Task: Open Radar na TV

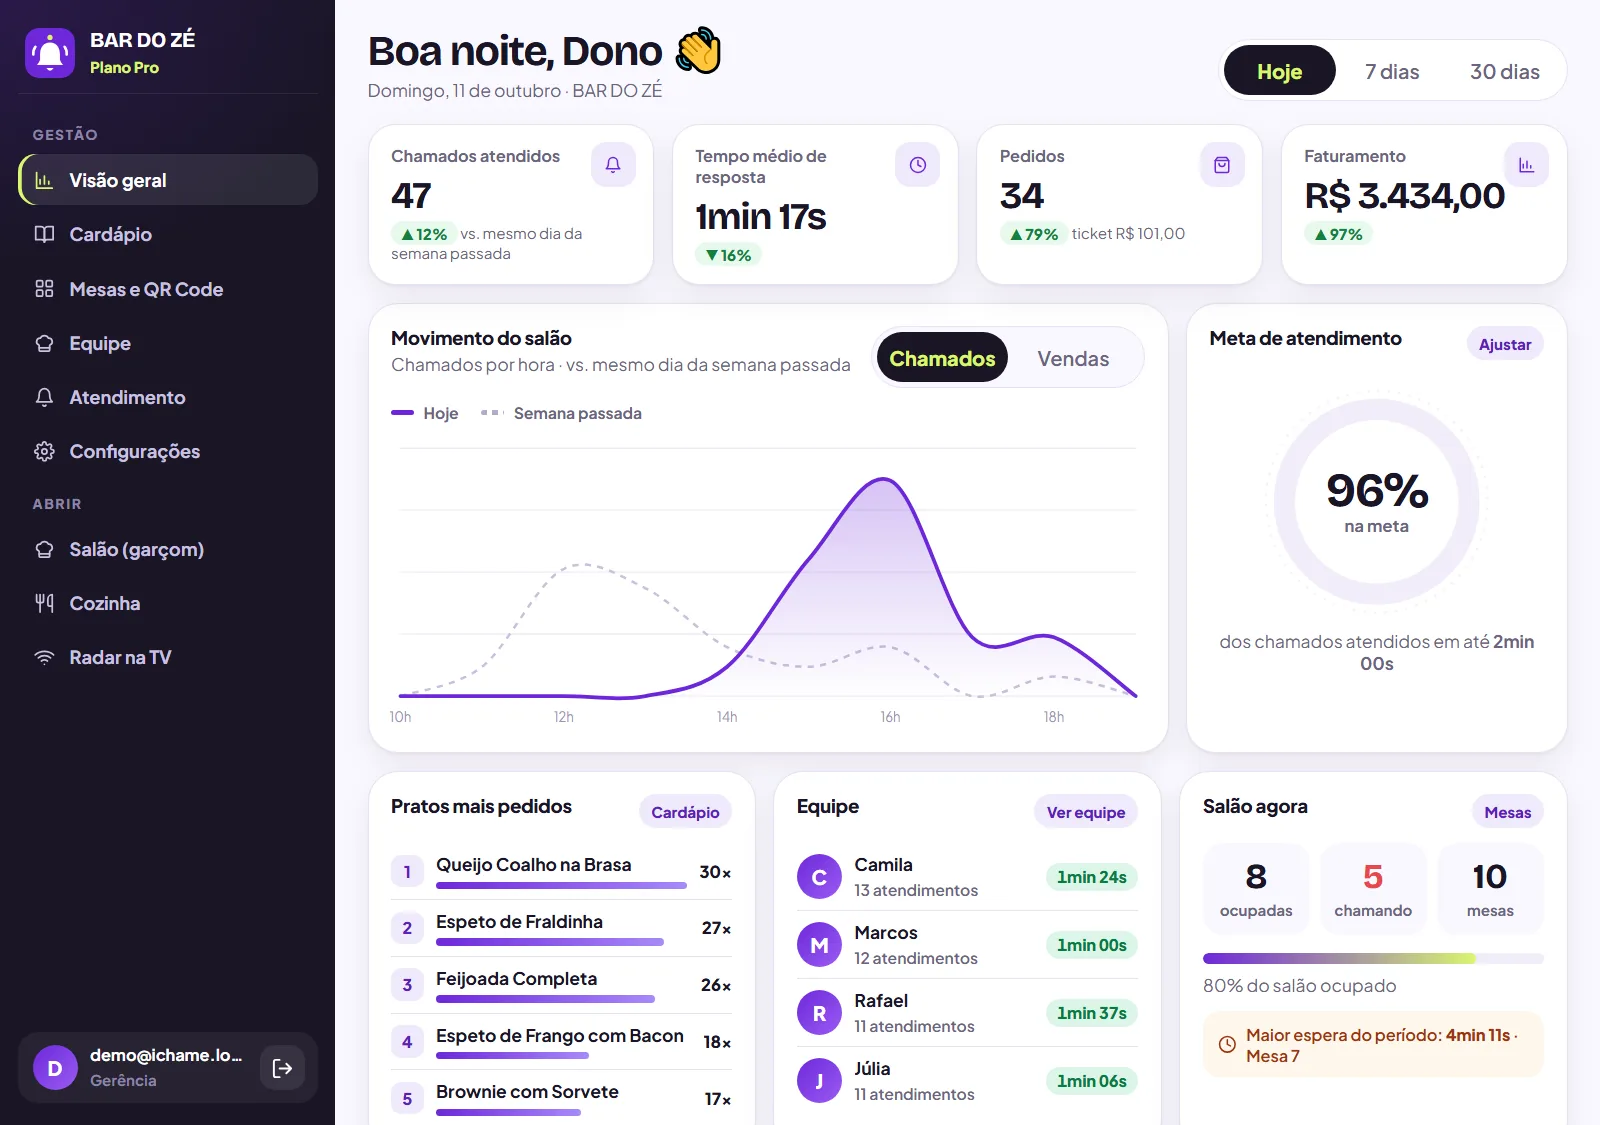Action: click(168, 657)
